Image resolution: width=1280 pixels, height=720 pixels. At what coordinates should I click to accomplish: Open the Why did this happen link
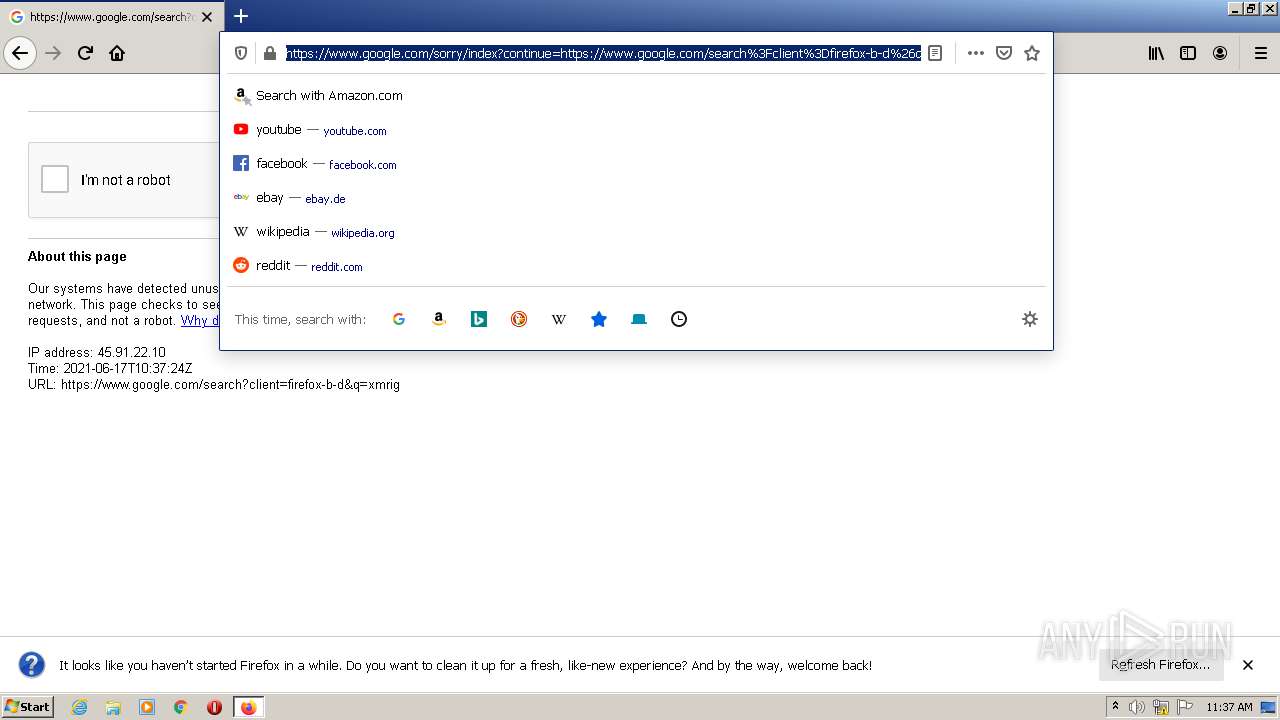pos(200,321)
